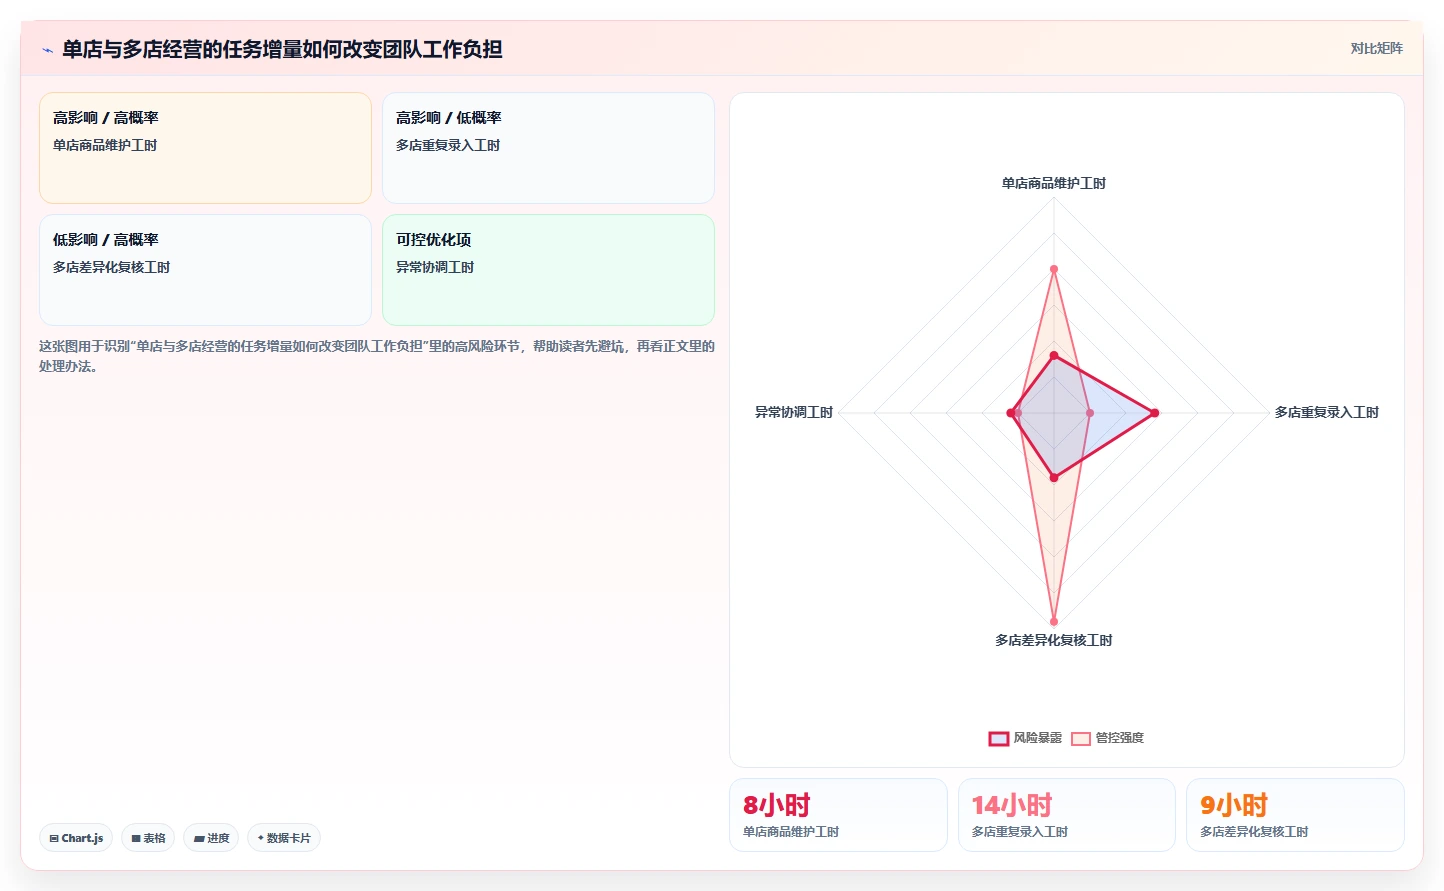Click 单店商品维护工时 text in the orange card

pyautogui.click(x=105, y=145)
